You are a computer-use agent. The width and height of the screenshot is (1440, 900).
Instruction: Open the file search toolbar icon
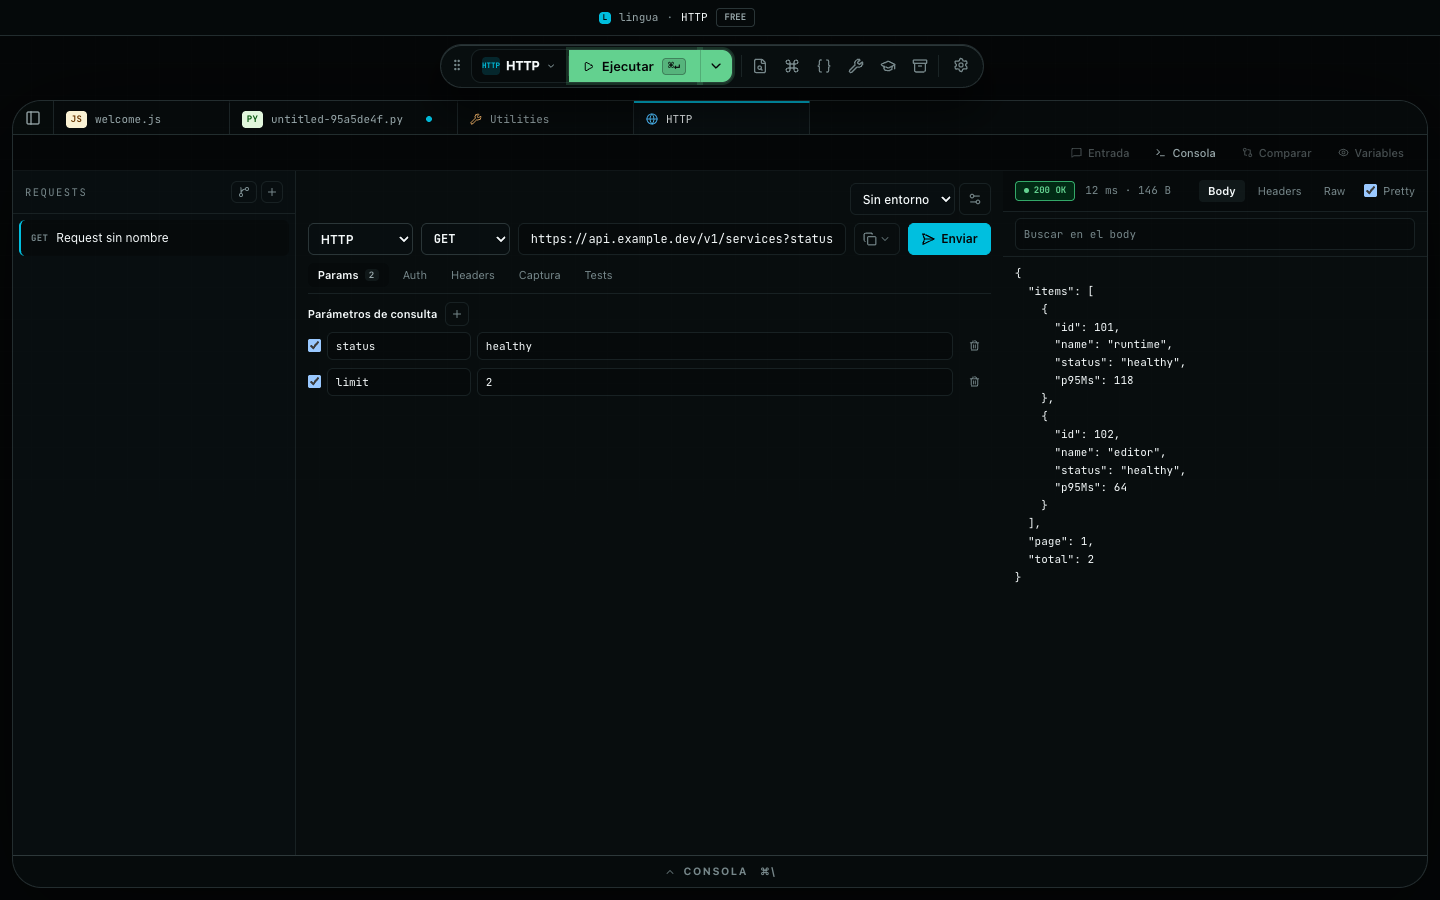coord(760,66)
